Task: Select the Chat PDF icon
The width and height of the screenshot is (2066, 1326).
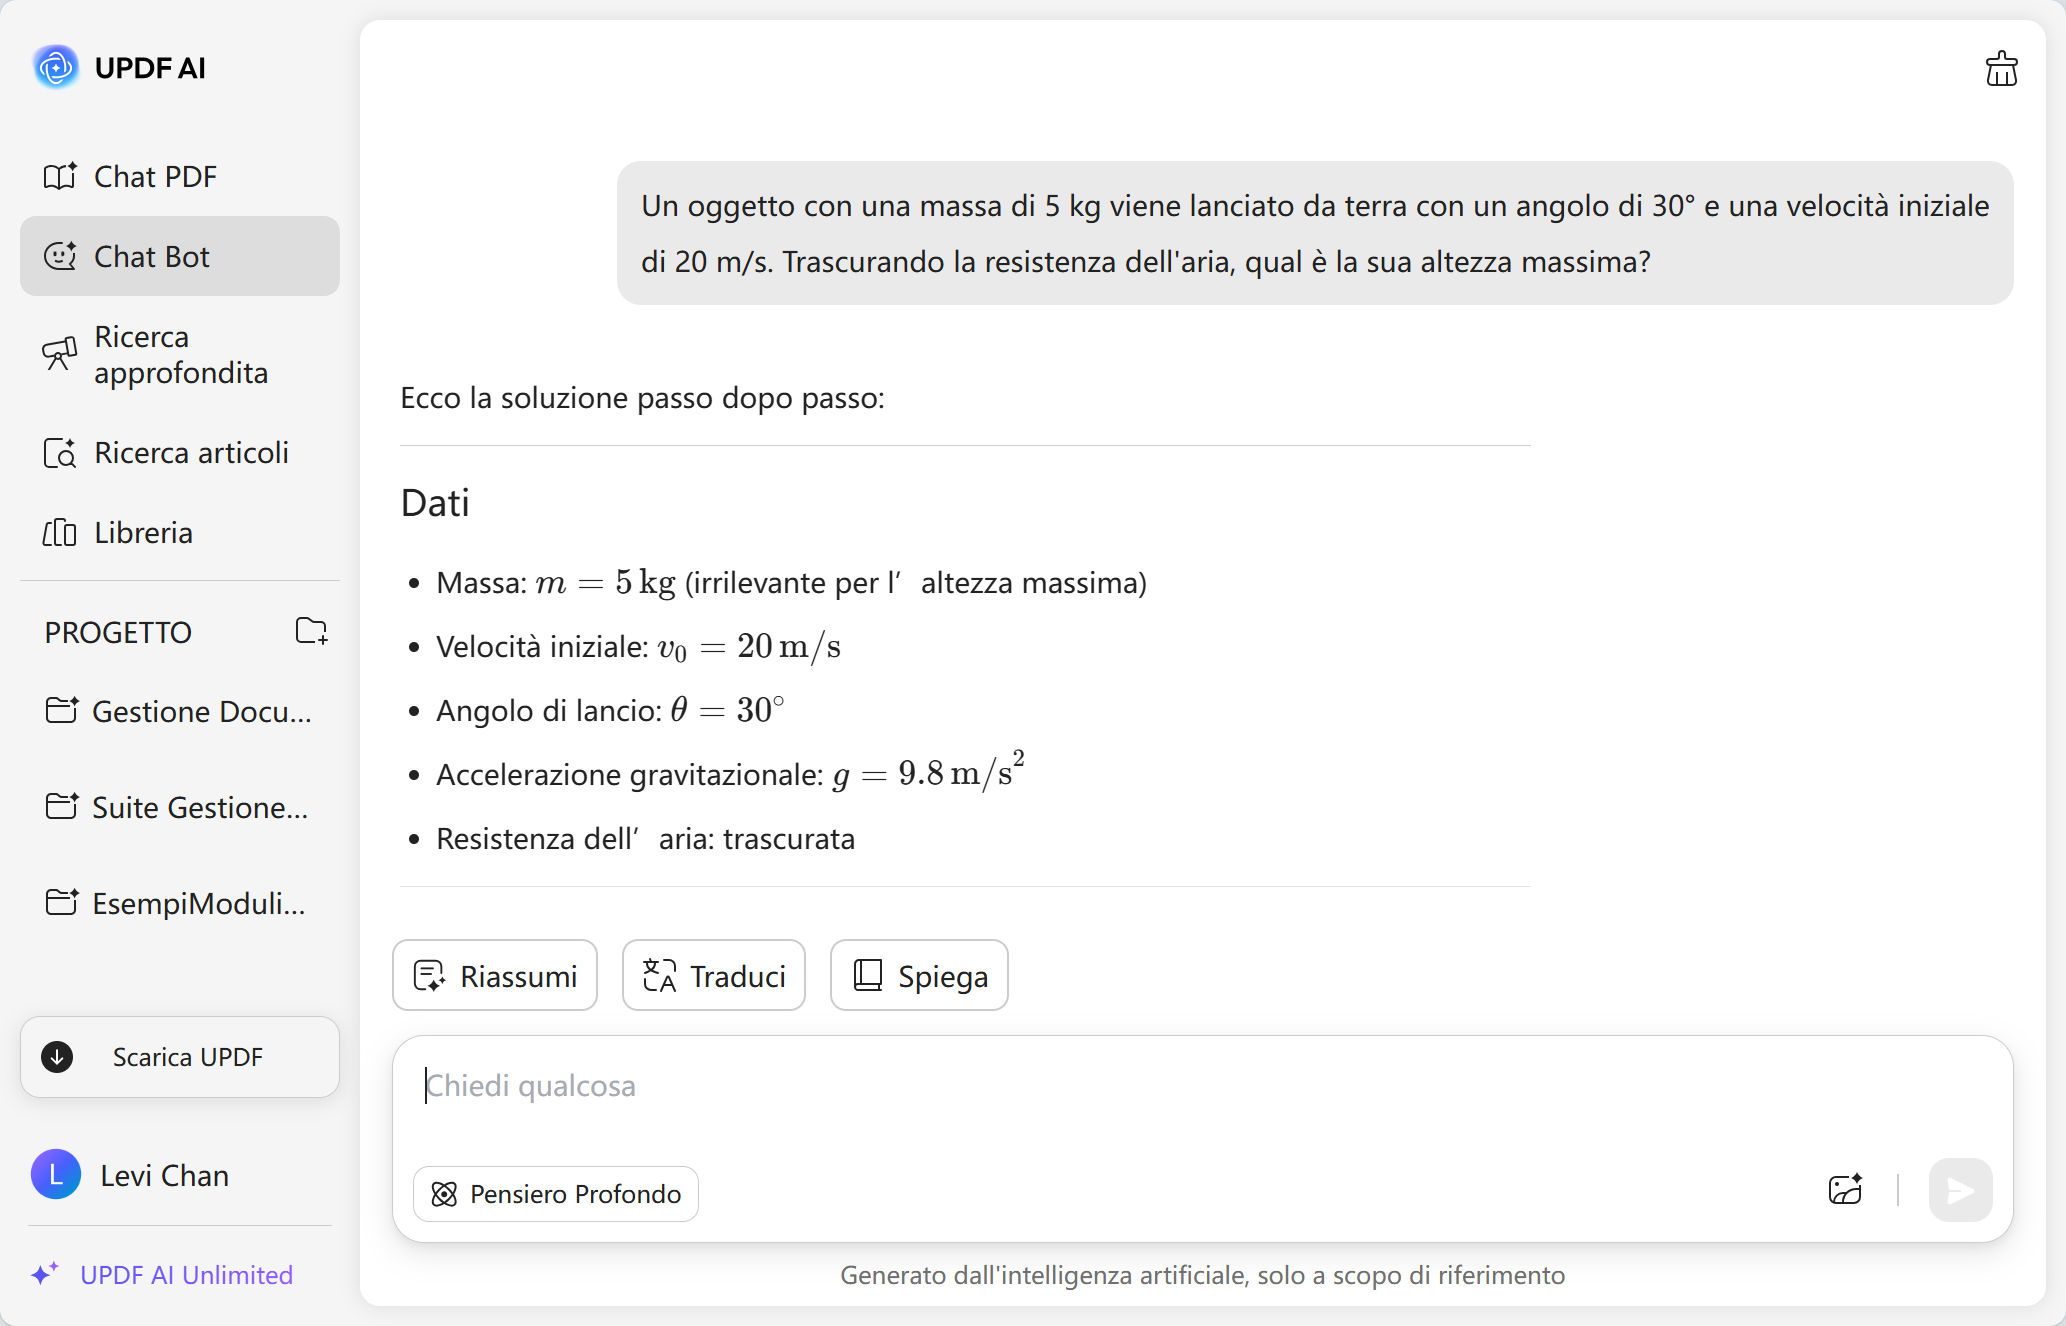Action: [x=60, y=176]
